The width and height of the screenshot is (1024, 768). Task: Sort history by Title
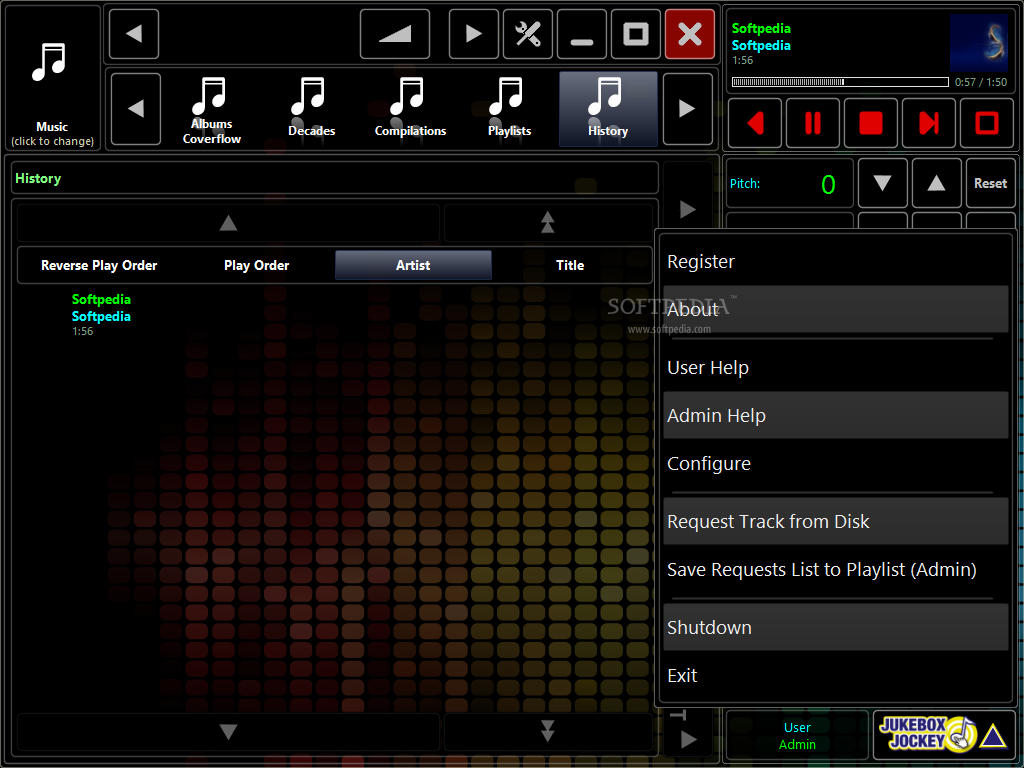coord(570,265)
